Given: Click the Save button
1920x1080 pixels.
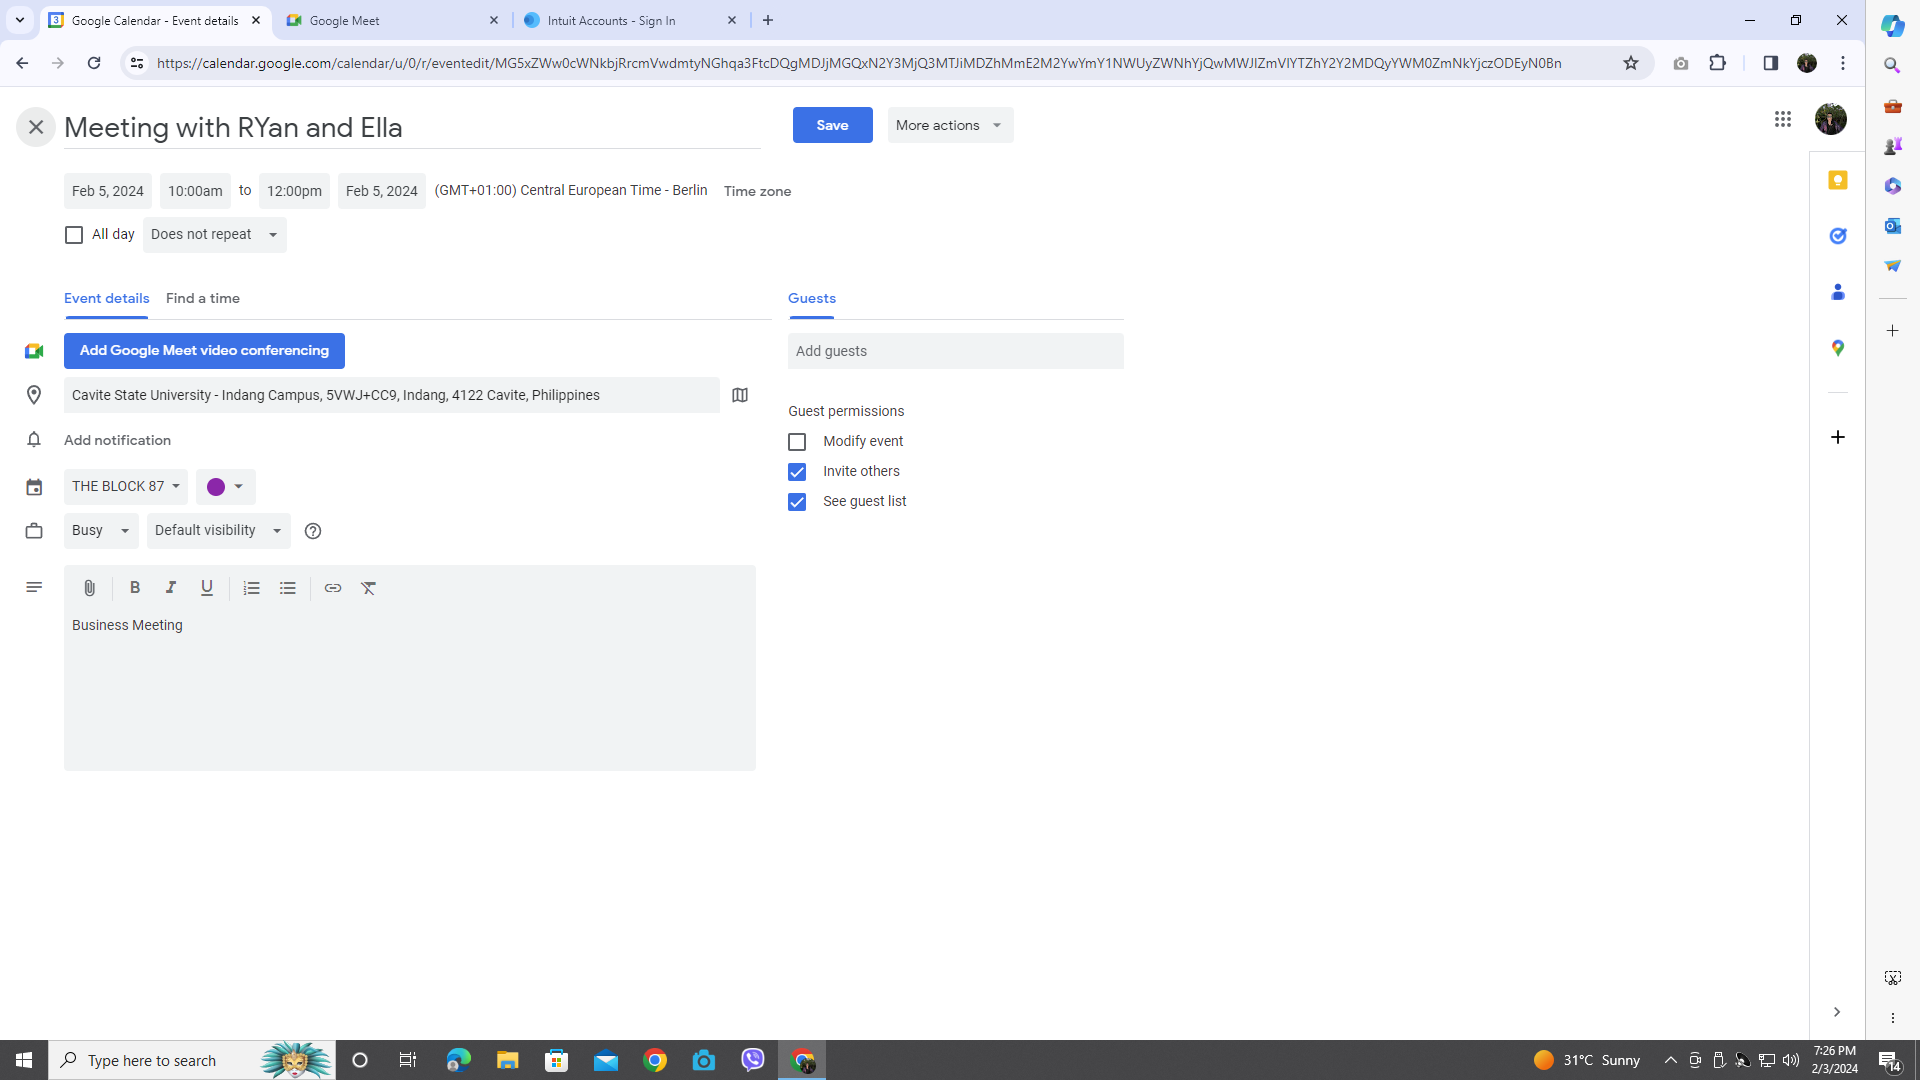Looking at the screenshot, I should click(832, 125).
